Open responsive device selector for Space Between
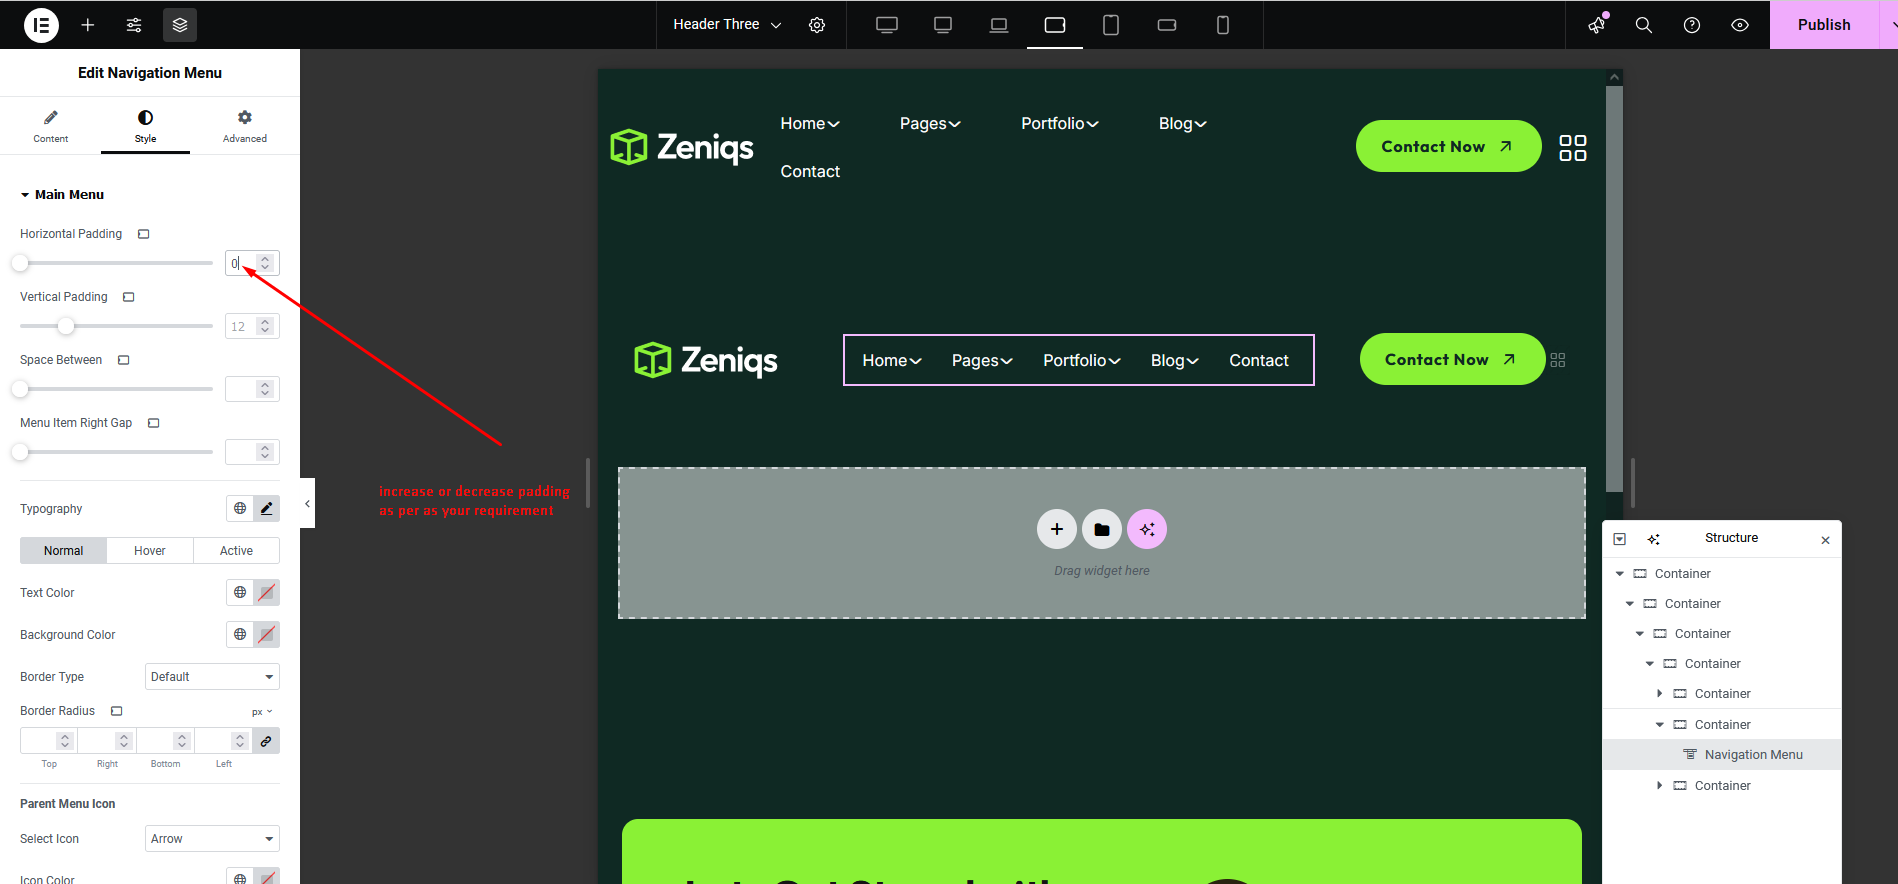This screenshot has width=1898, height=884. coord(124,360)
